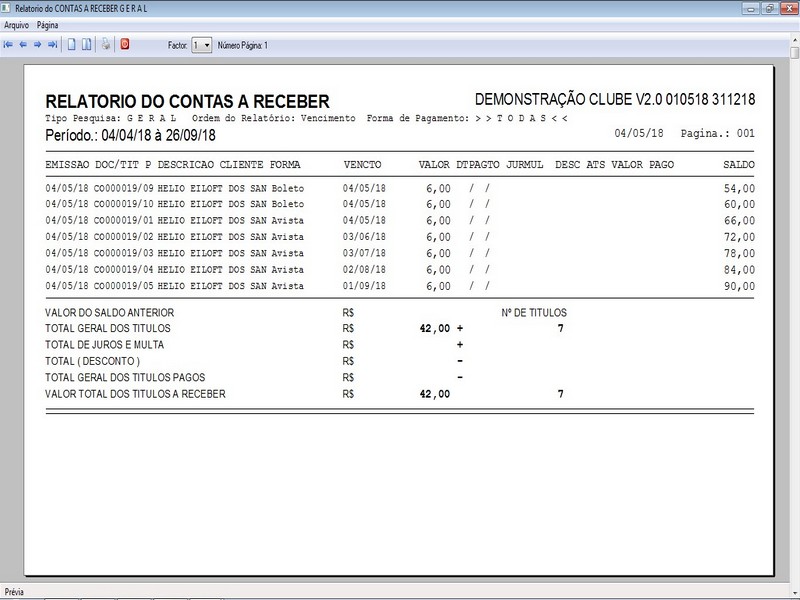Advance to the next report page
The image size is (800, 600).
(37, 45)
